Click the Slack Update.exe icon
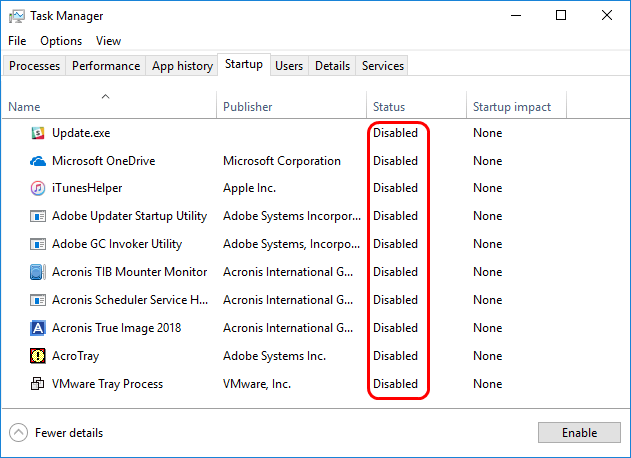 point(38,133)
